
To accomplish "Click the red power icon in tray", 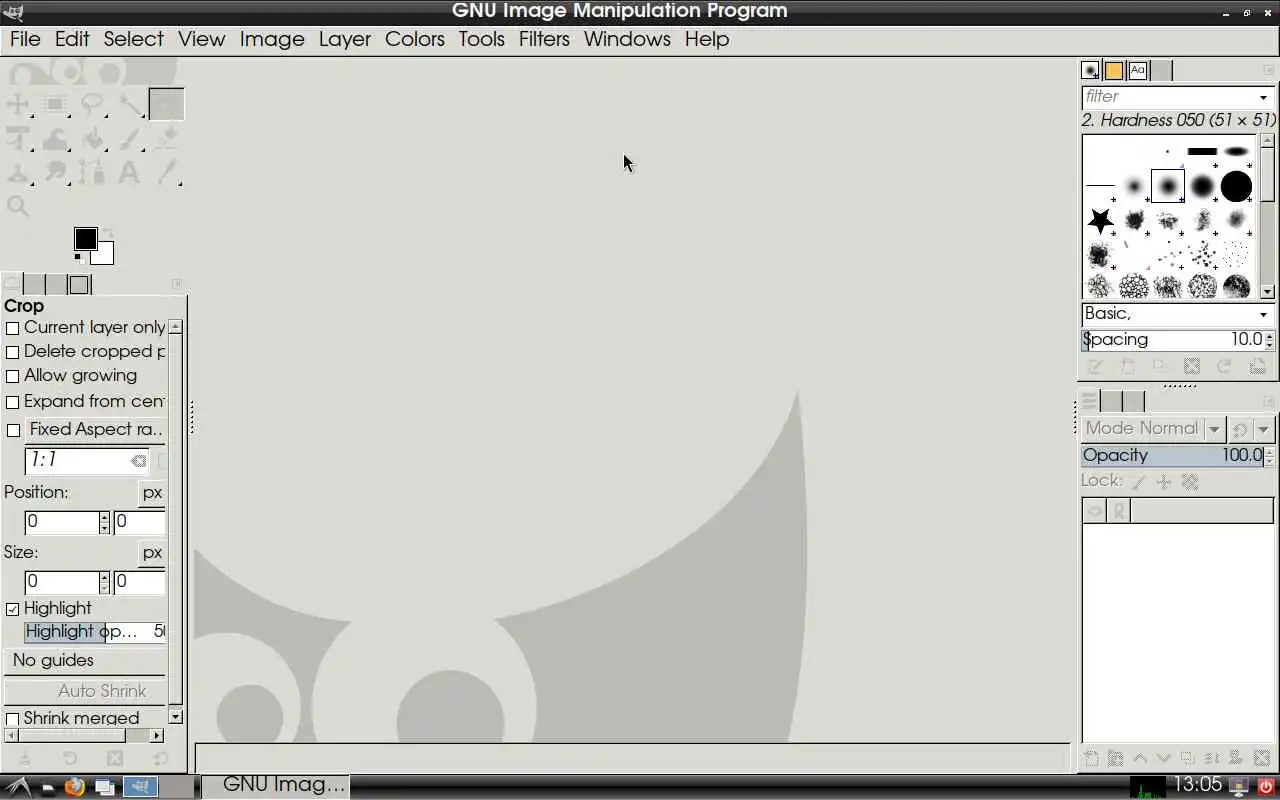I will [x=1266, y=786].
